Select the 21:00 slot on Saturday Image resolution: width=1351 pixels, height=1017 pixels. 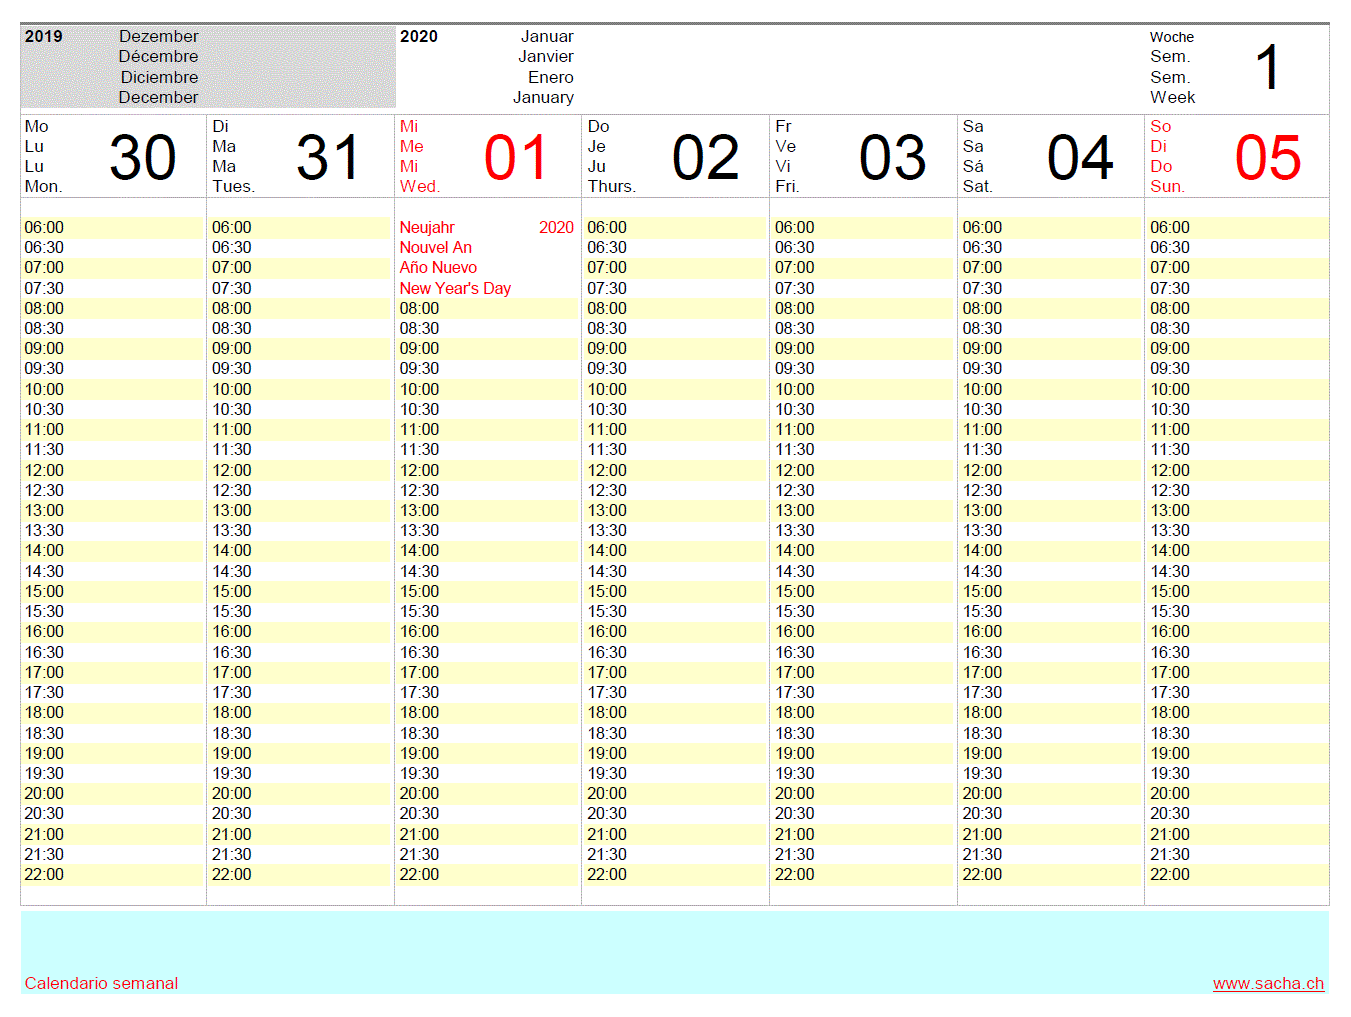coord(1051,835)
